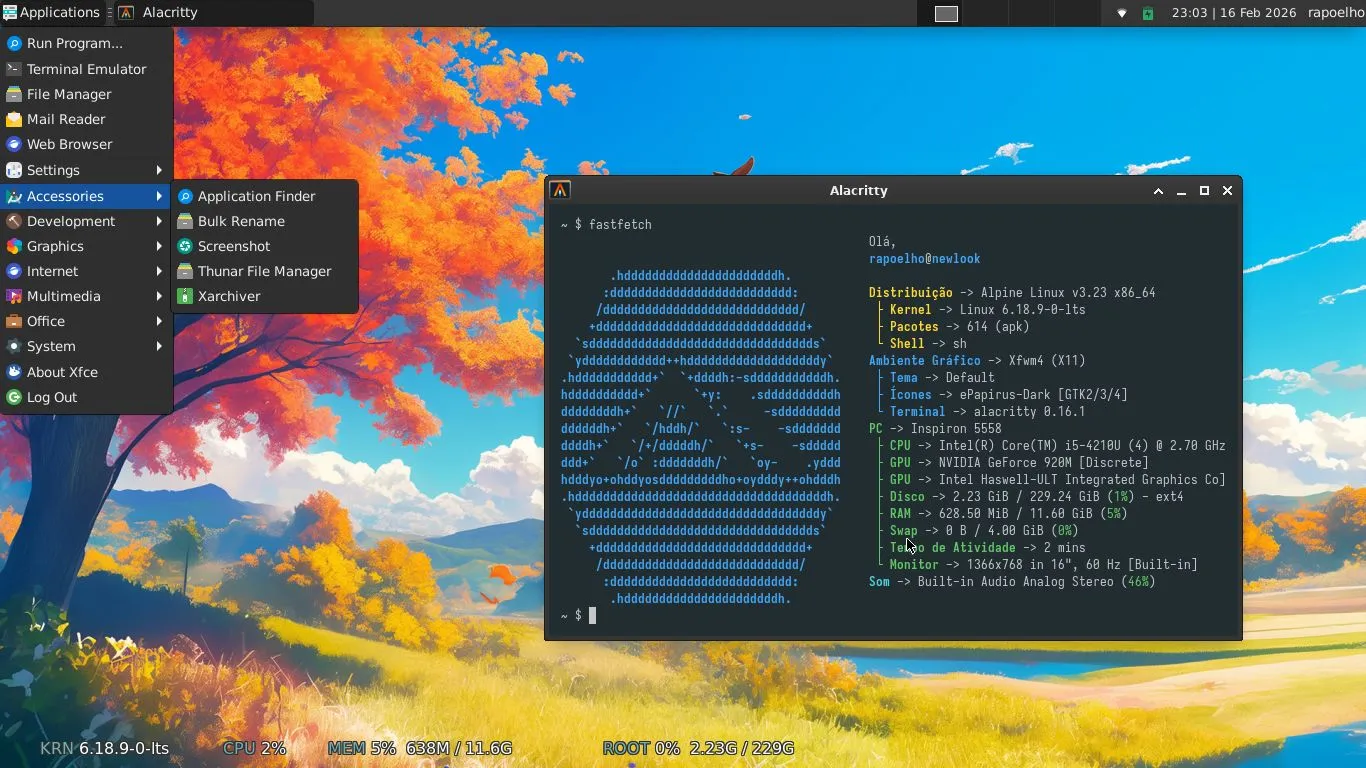Click the "GPU -> Intel Haswell-ULT" line
Image resolution: width=1366 pixels, height=768 pixels.
point(1058,479)
